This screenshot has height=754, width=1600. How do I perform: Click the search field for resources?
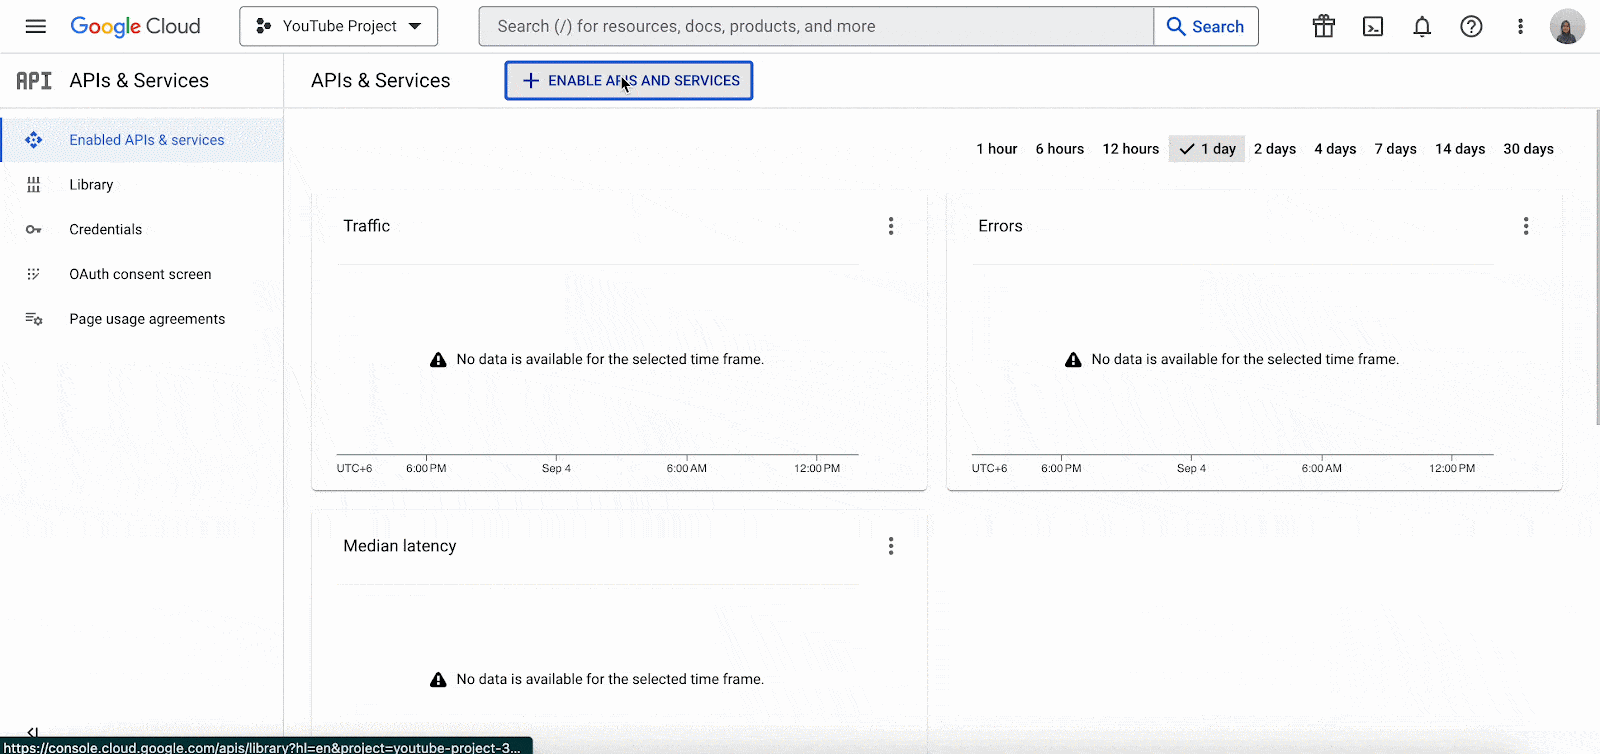pos(816,26)
